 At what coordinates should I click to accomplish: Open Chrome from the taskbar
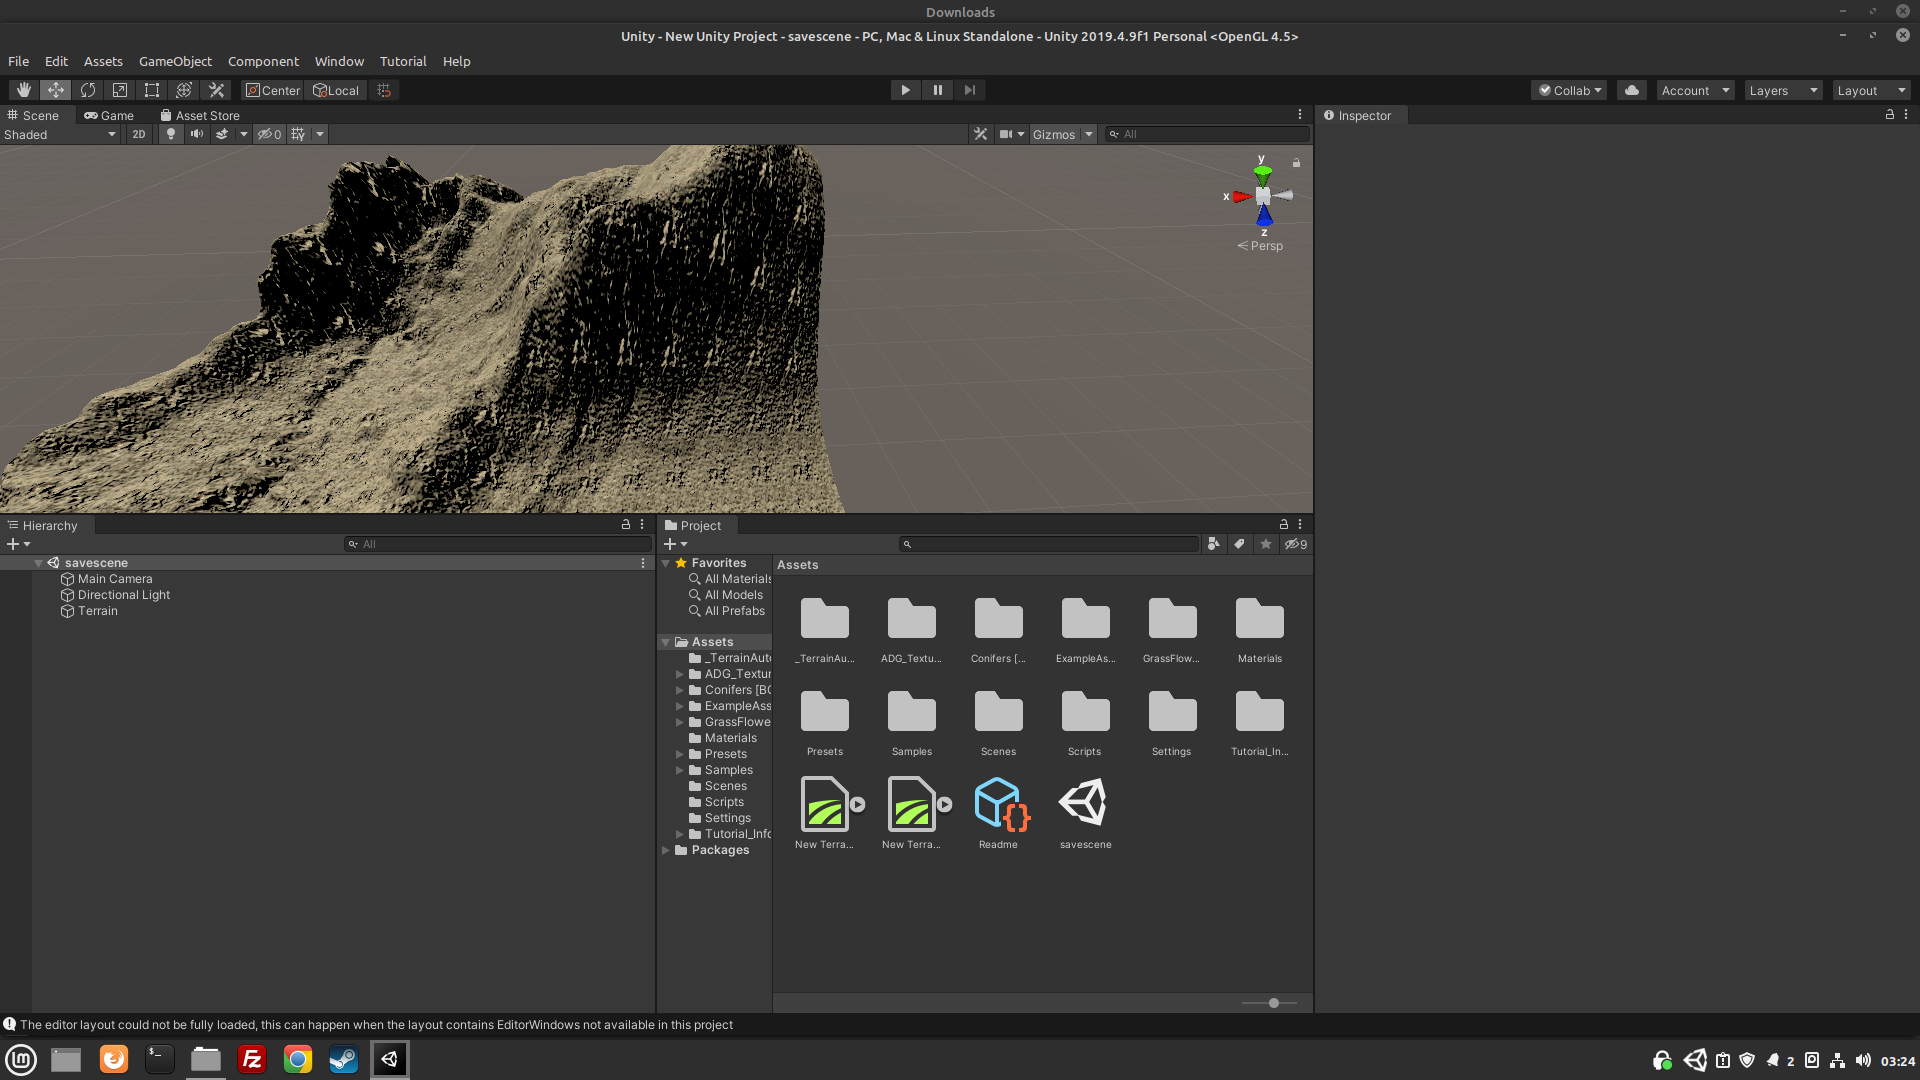coord(298,1059)
